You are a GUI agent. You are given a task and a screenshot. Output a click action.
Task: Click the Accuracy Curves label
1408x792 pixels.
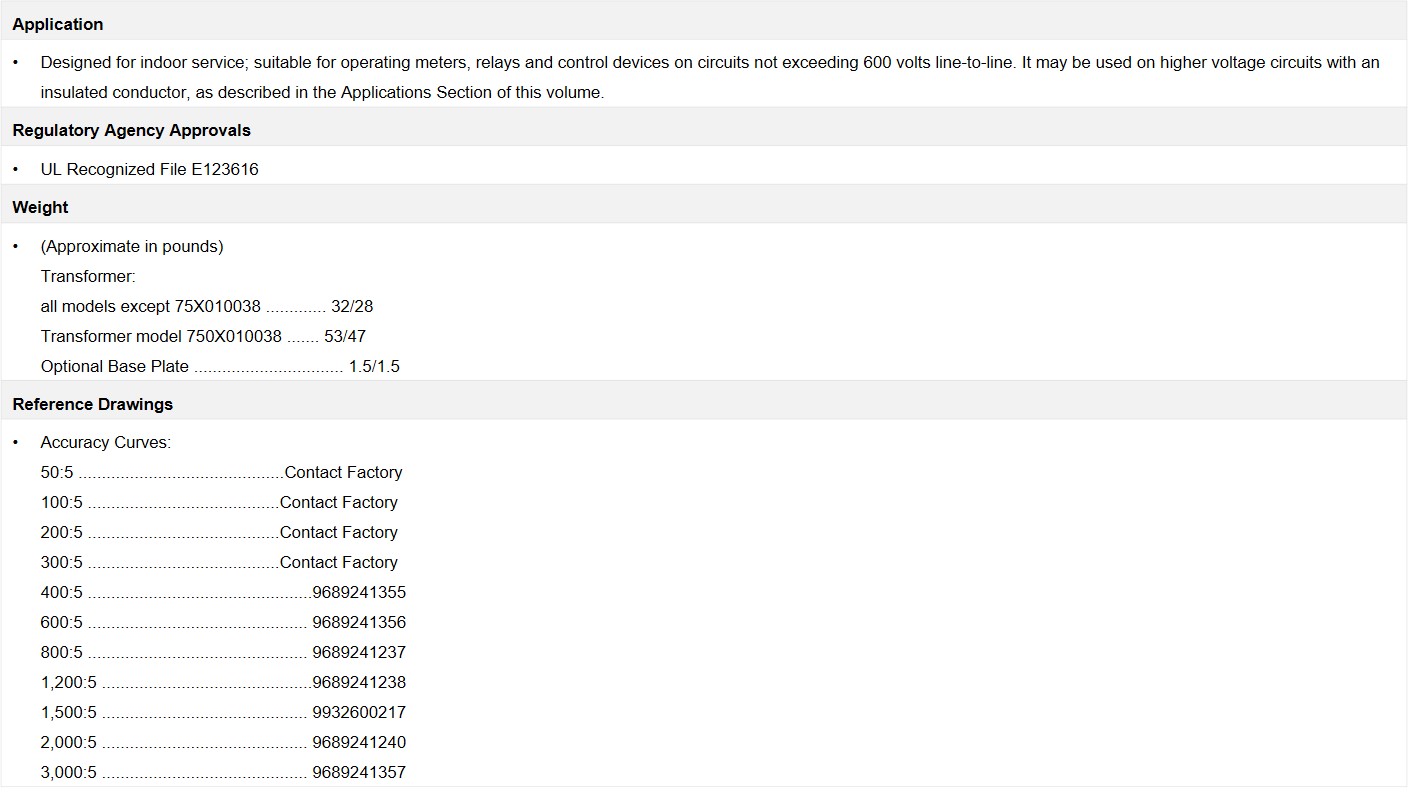pyautogui.click(x=106, y=442)
